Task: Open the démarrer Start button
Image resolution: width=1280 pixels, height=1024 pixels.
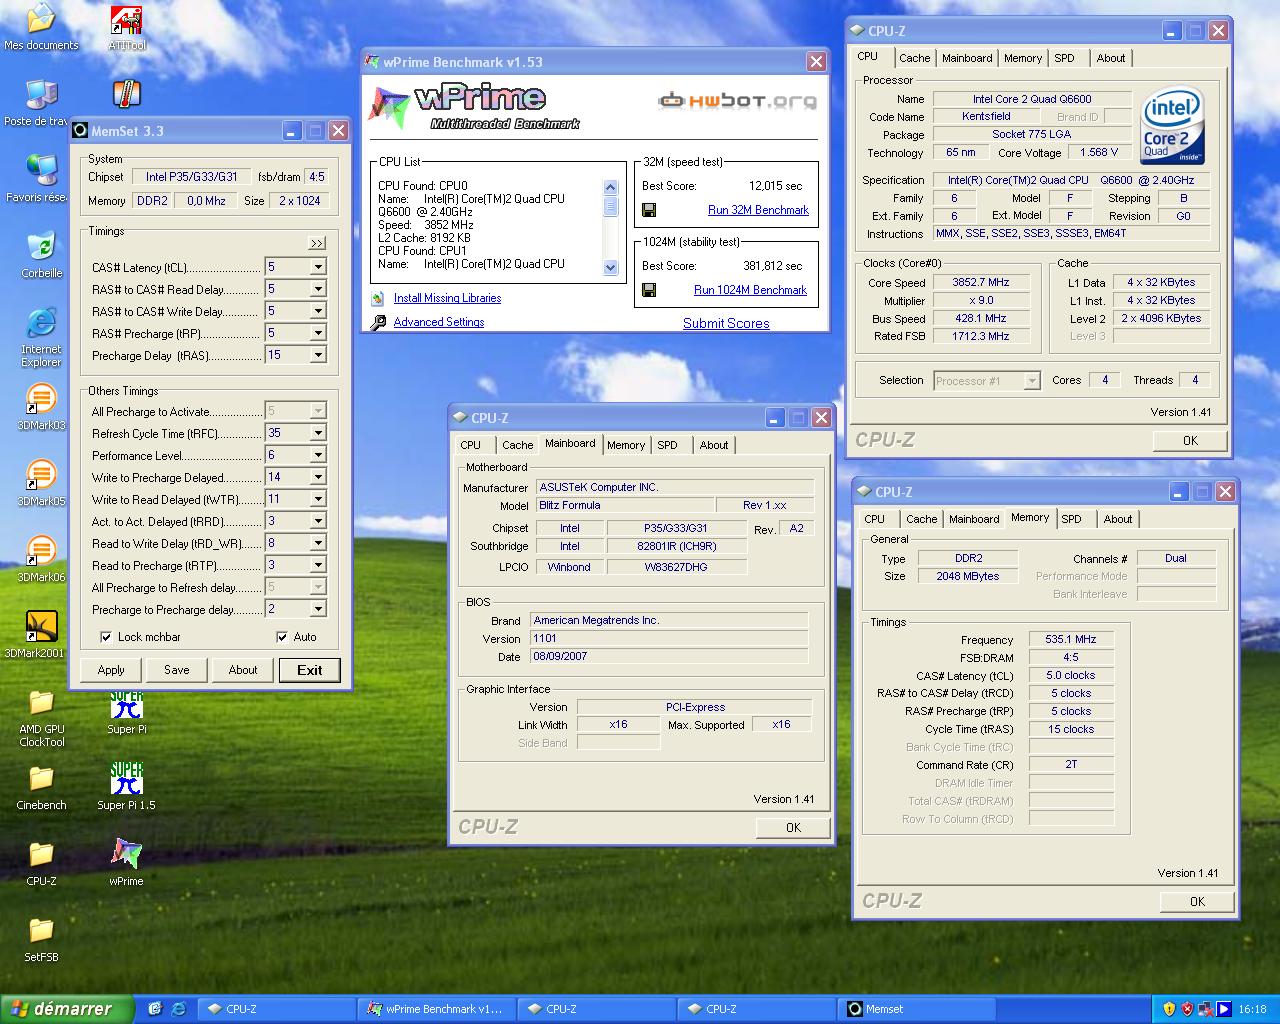Action: 66,1009
